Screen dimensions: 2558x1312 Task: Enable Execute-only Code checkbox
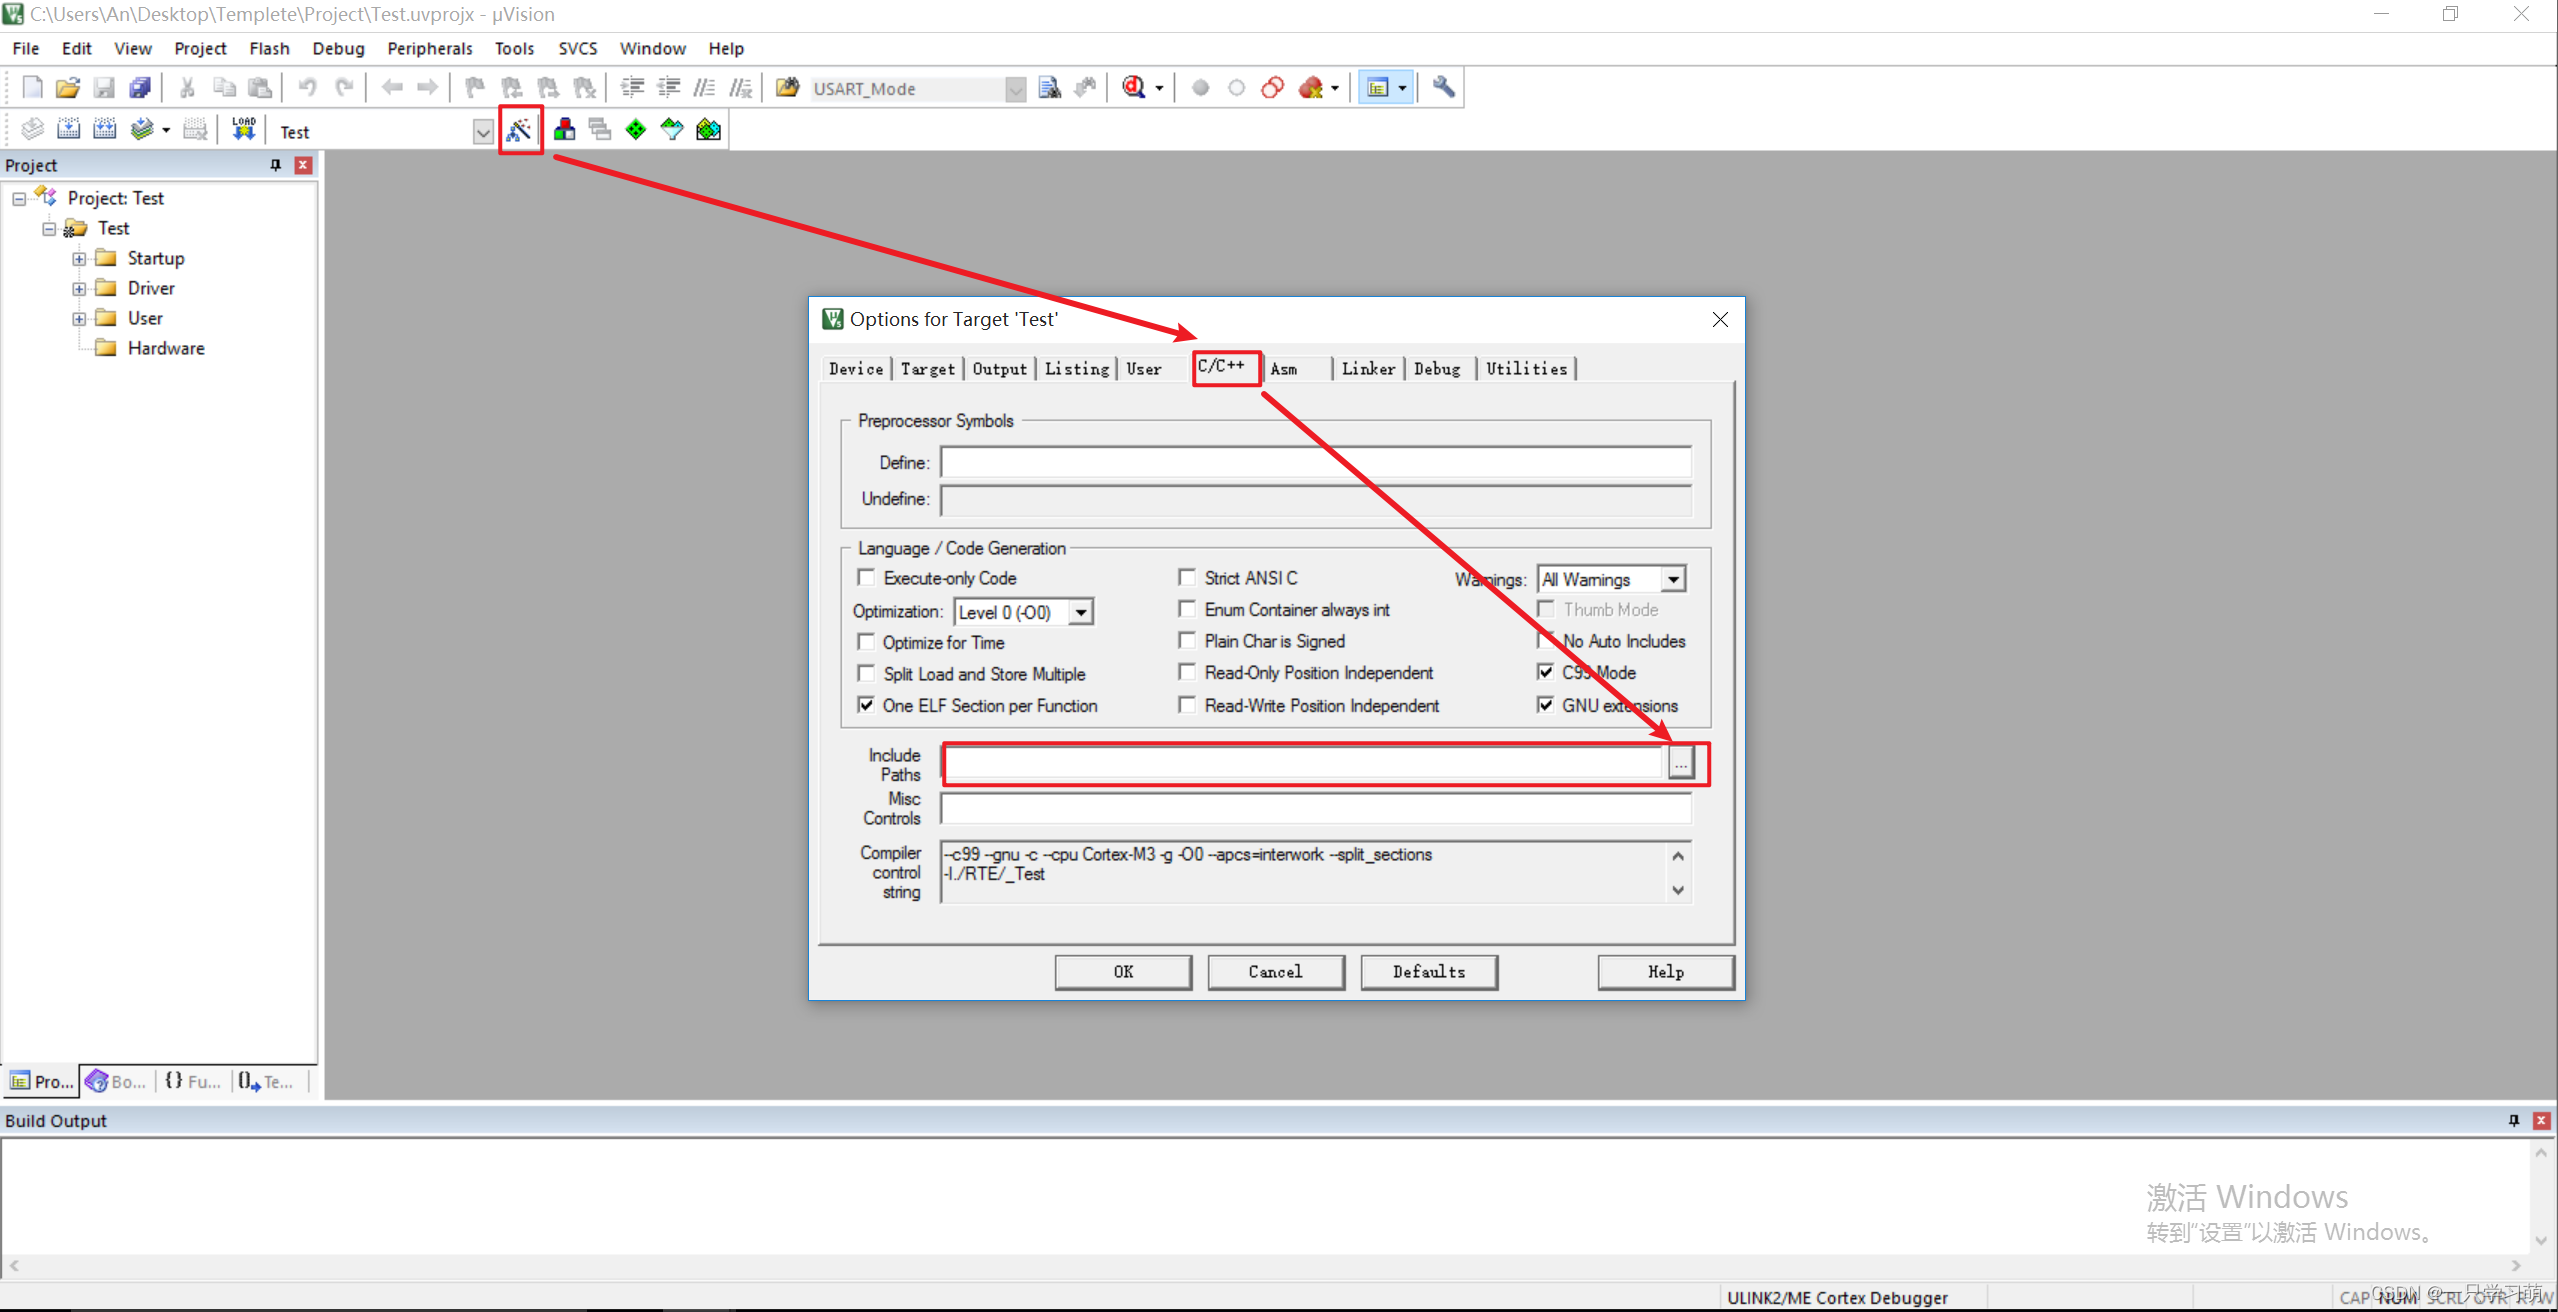[x=867, y=577]
